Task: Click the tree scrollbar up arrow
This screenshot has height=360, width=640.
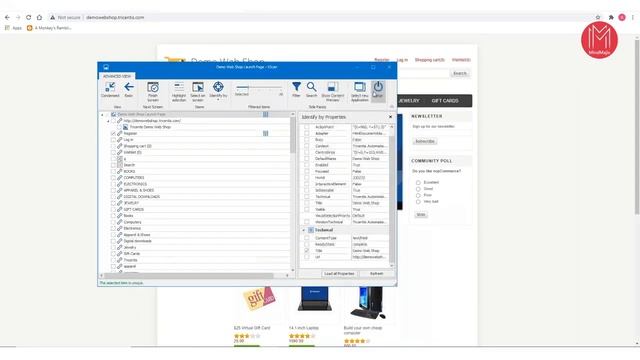Action: (293, 114)
